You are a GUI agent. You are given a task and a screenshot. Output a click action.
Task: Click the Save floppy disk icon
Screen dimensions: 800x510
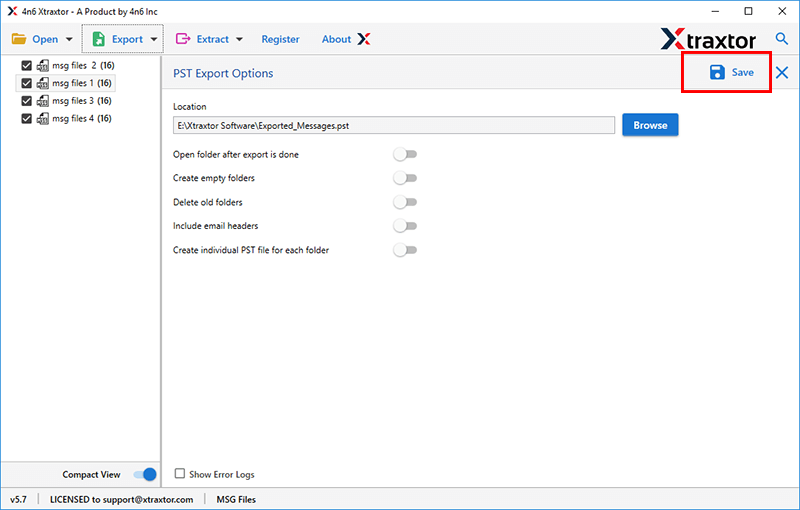[717, 72]
